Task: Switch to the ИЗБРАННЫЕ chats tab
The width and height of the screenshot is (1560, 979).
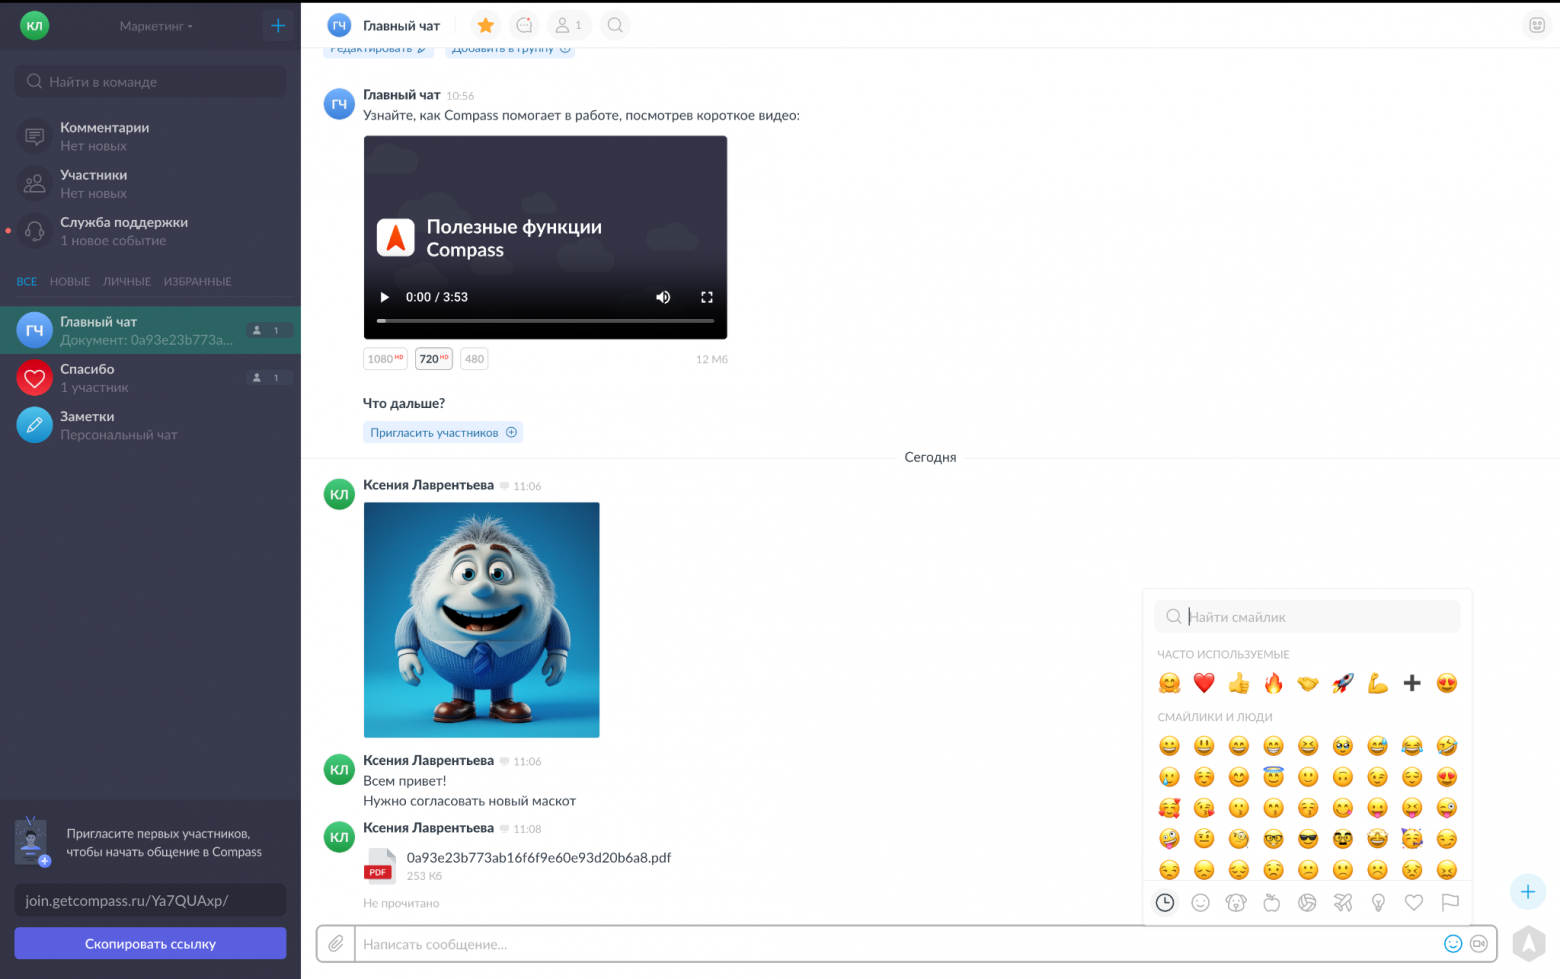Action: (x=197, y=282)
